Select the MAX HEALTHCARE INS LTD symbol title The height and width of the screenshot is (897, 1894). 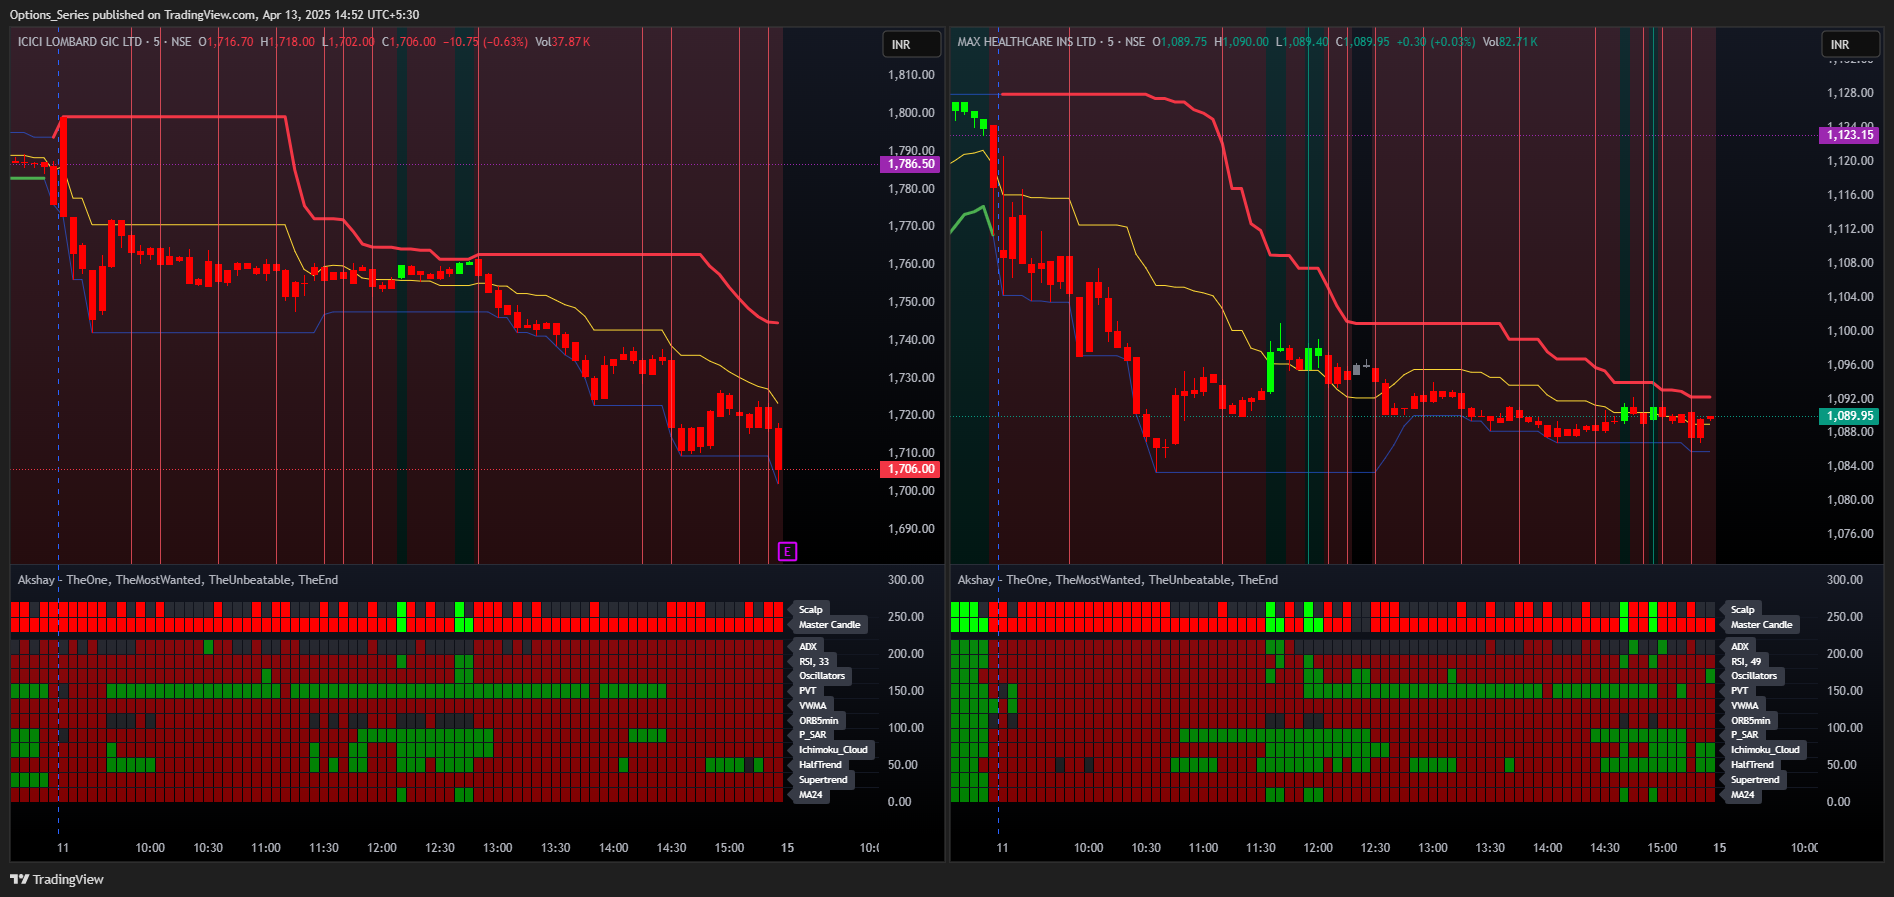click(x=1026, y=42)
